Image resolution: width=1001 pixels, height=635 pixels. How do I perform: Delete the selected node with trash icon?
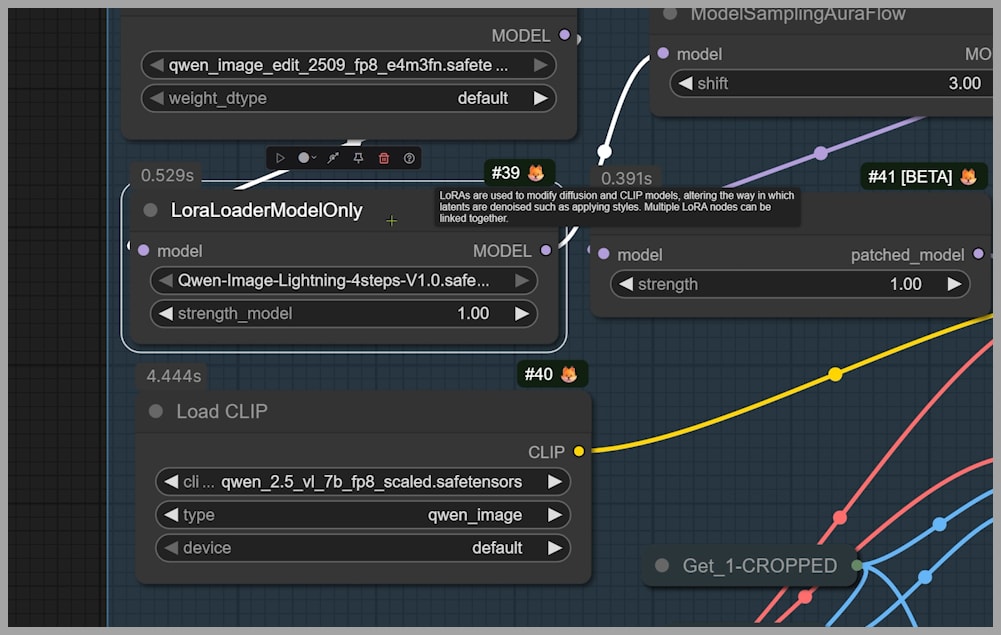pyautogui.click(x=384, y=158)
